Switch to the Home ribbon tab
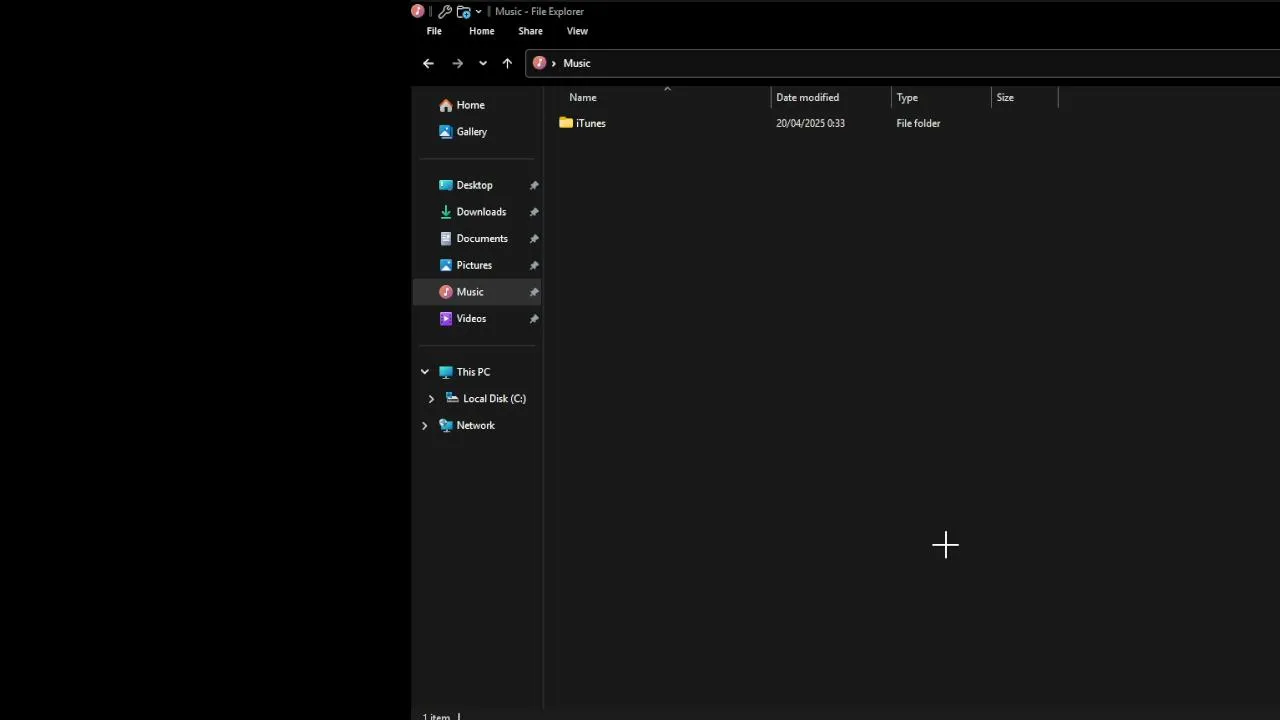 point(482,31)
